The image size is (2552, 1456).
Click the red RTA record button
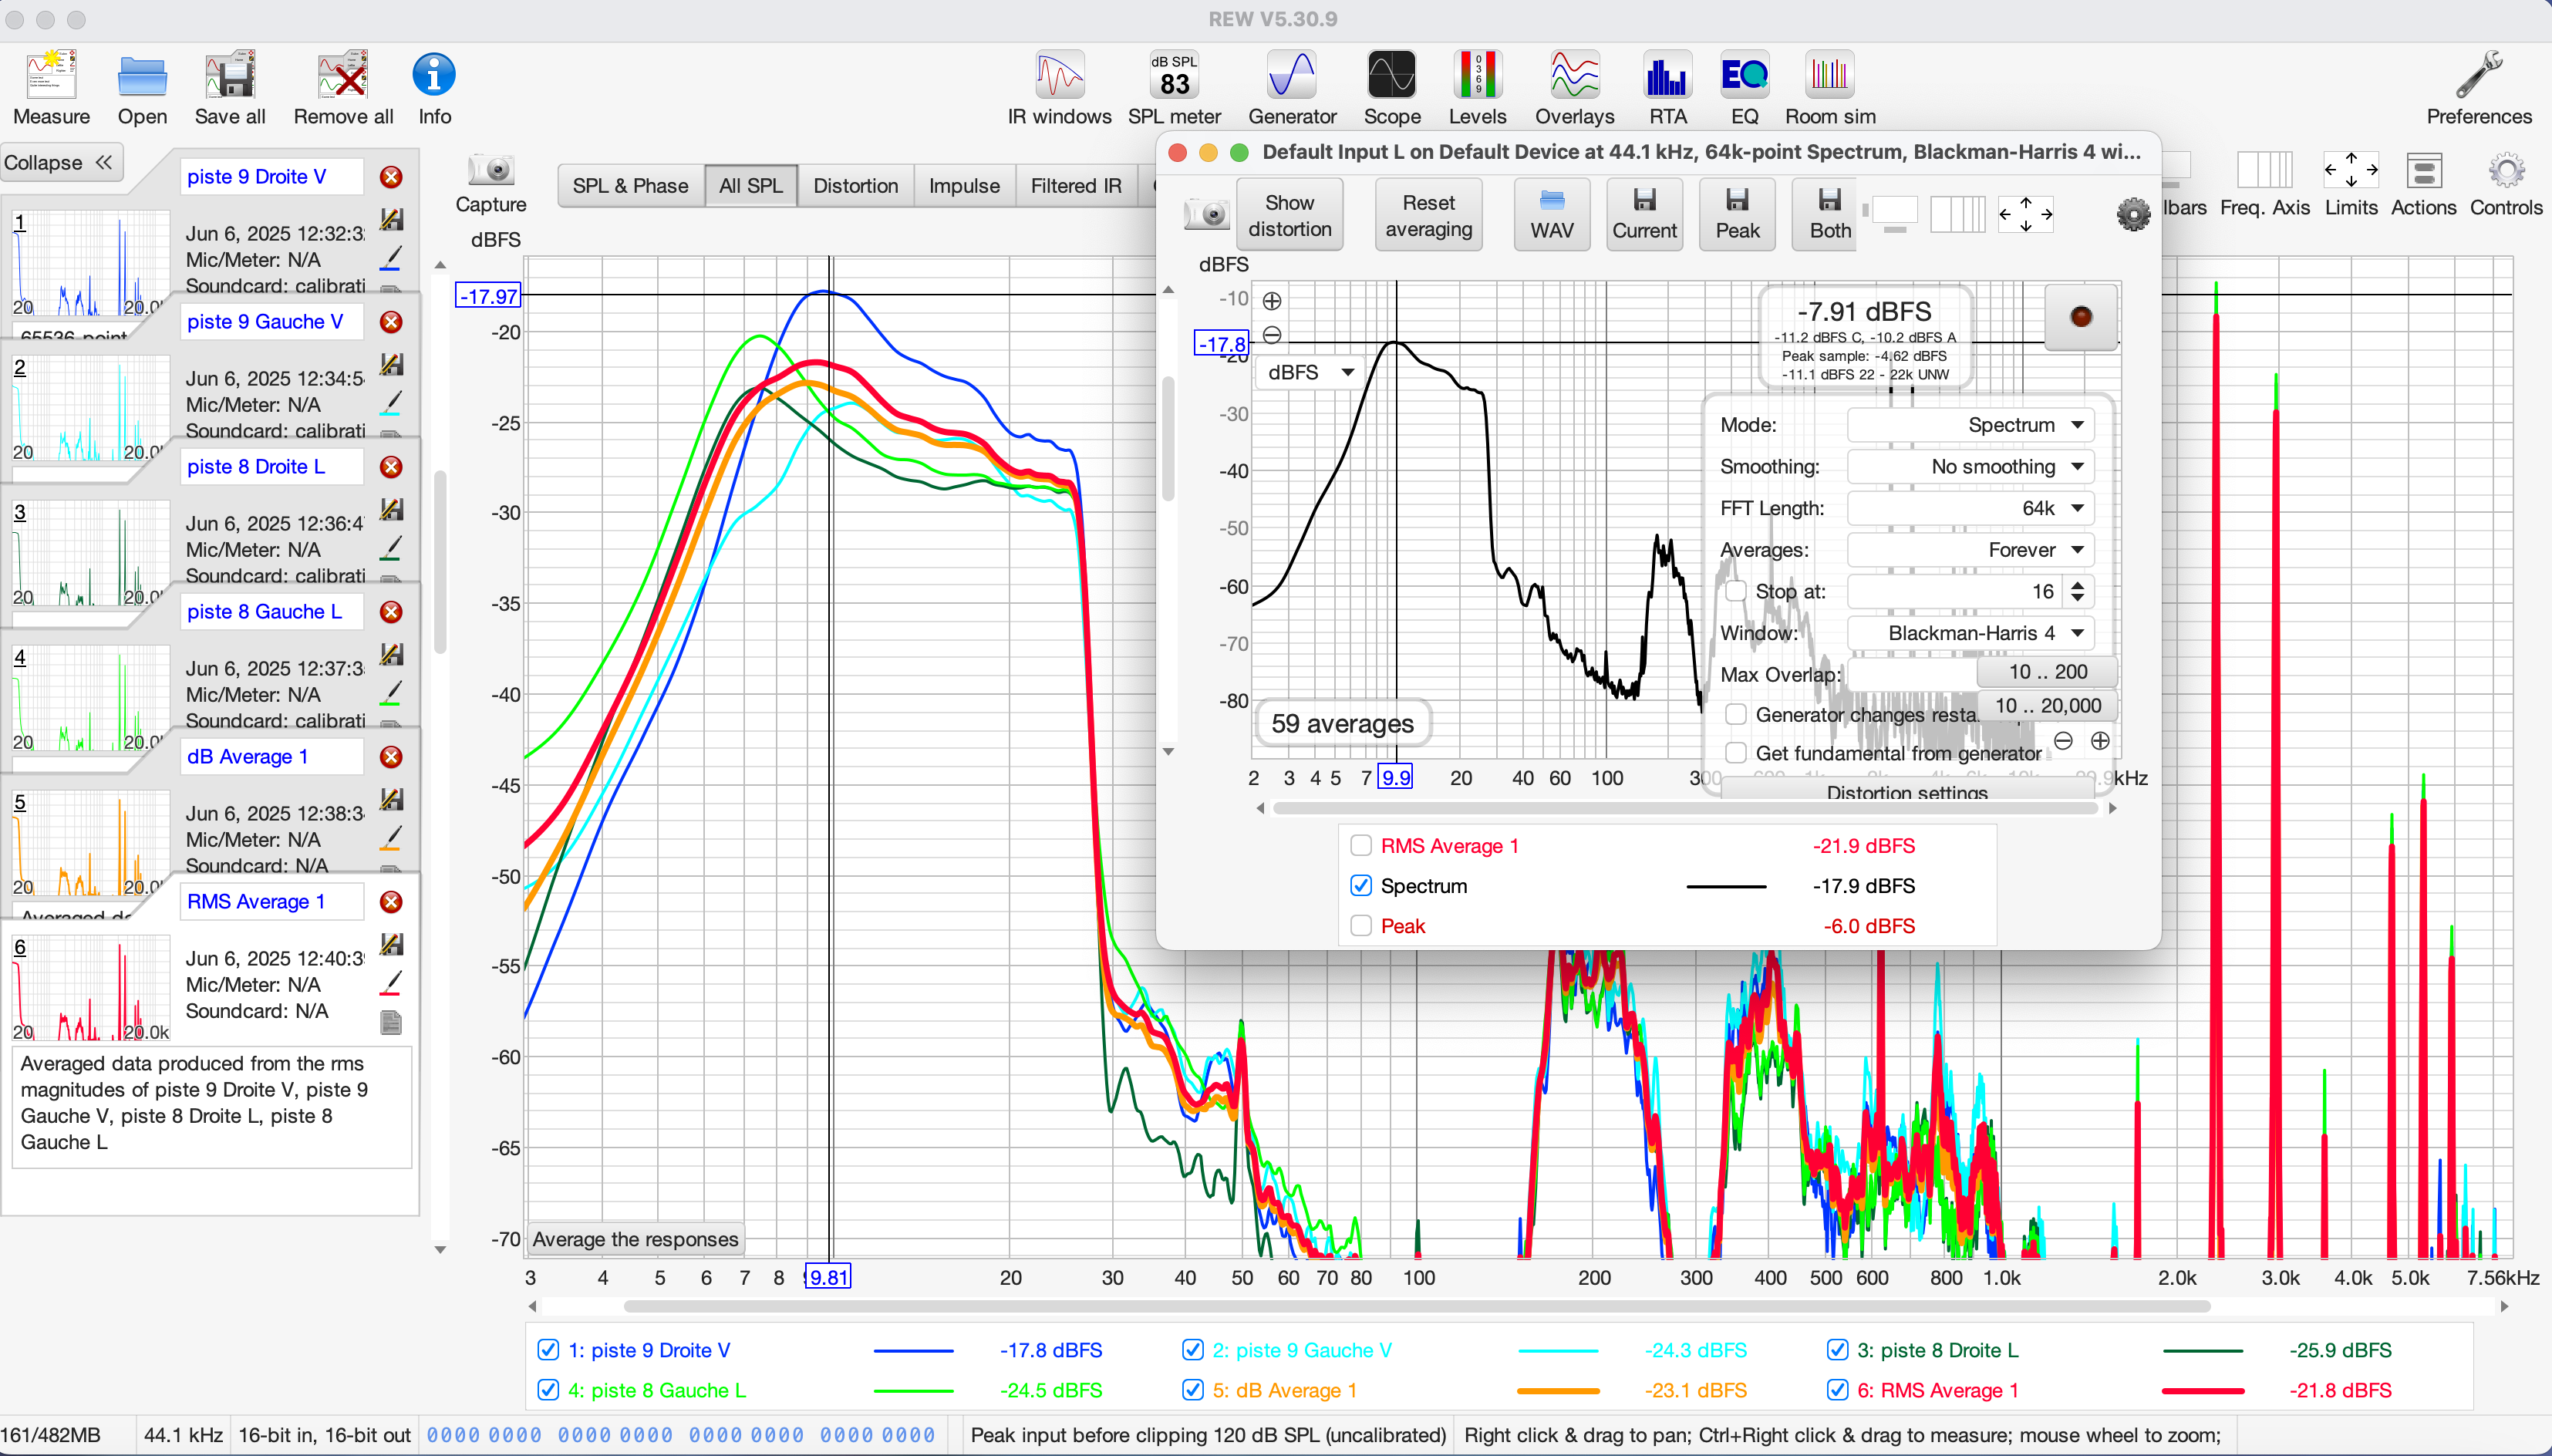[x=2081, y=317]
